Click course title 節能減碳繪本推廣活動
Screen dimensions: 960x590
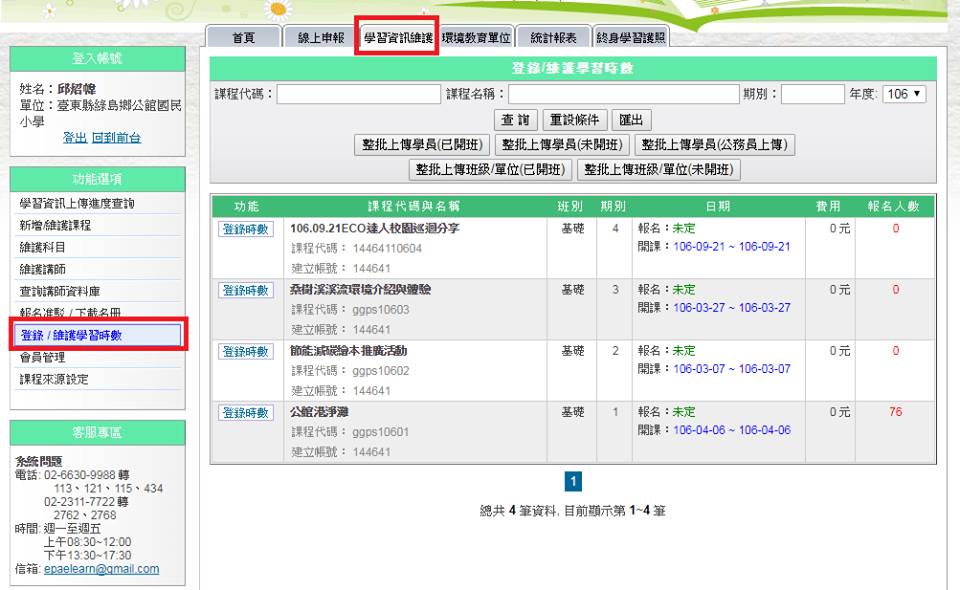point(348,351)
